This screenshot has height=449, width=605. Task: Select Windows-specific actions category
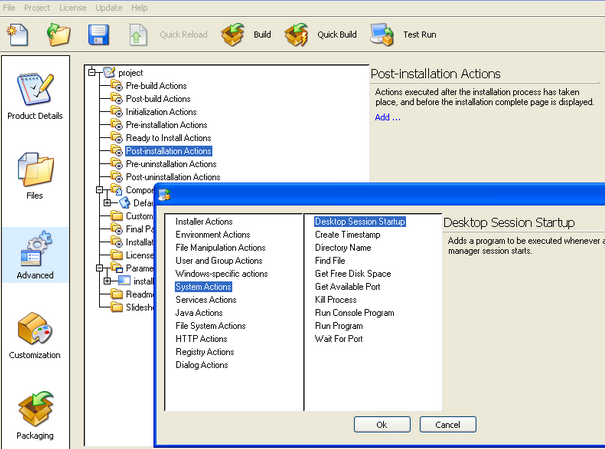click(221, 273)
